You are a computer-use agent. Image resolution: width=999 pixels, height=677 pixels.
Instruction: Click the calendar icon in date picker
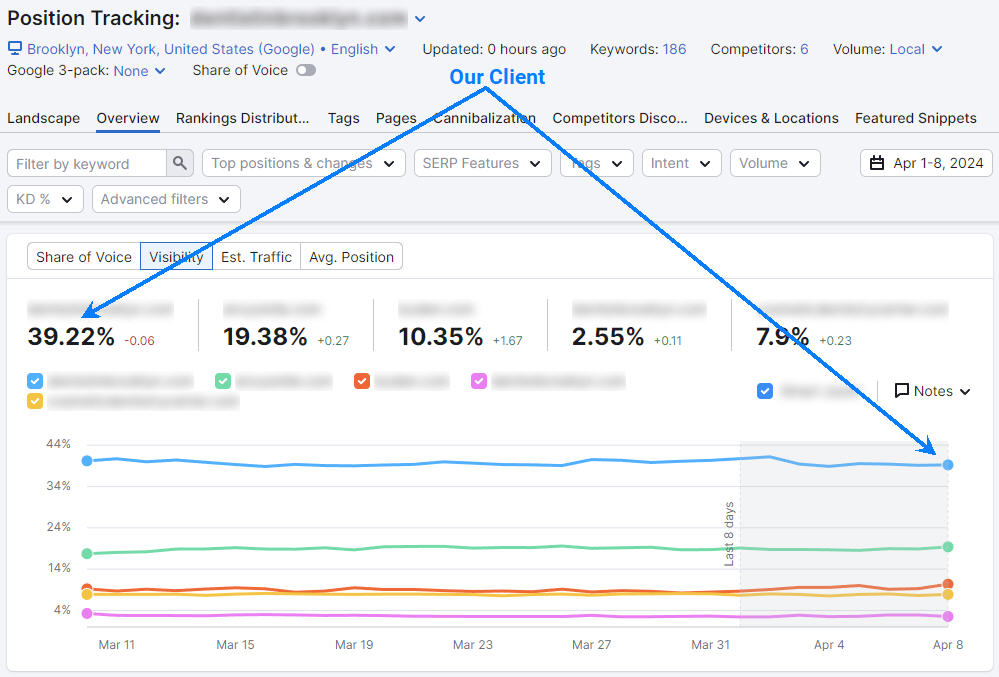click(x=877, y=163)
